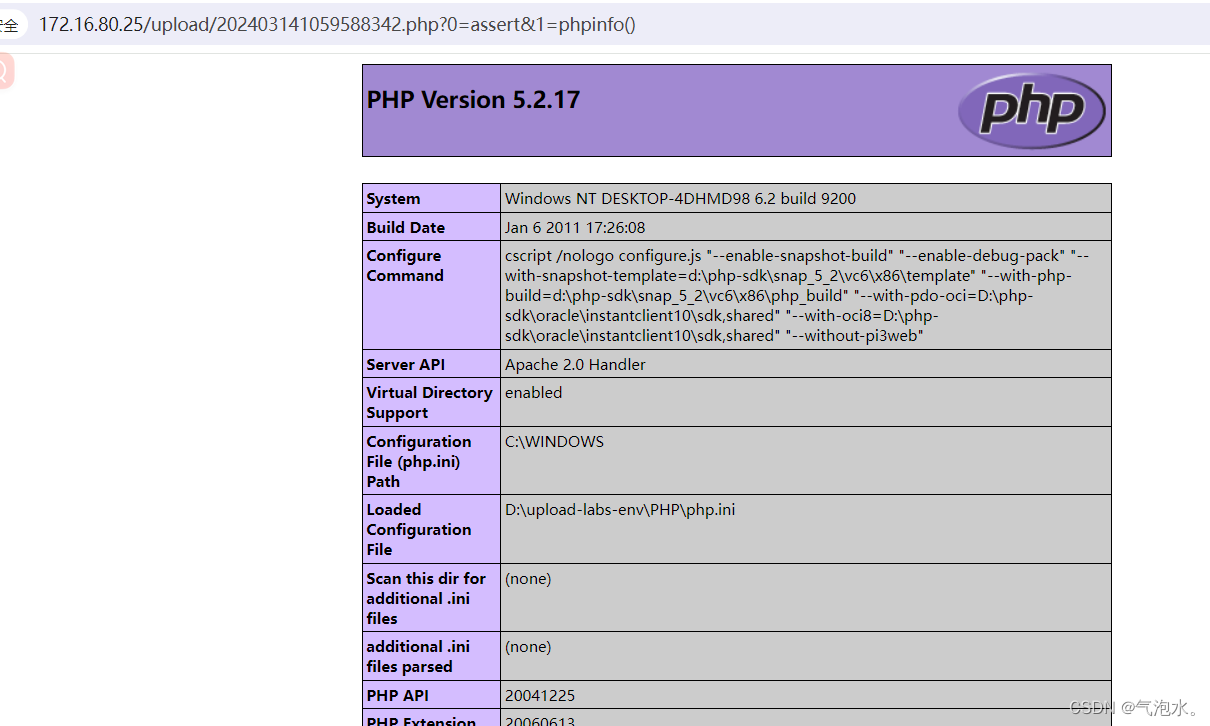
Task: Select the Apache 2.0 Handler value
Action: click(575, 364)
